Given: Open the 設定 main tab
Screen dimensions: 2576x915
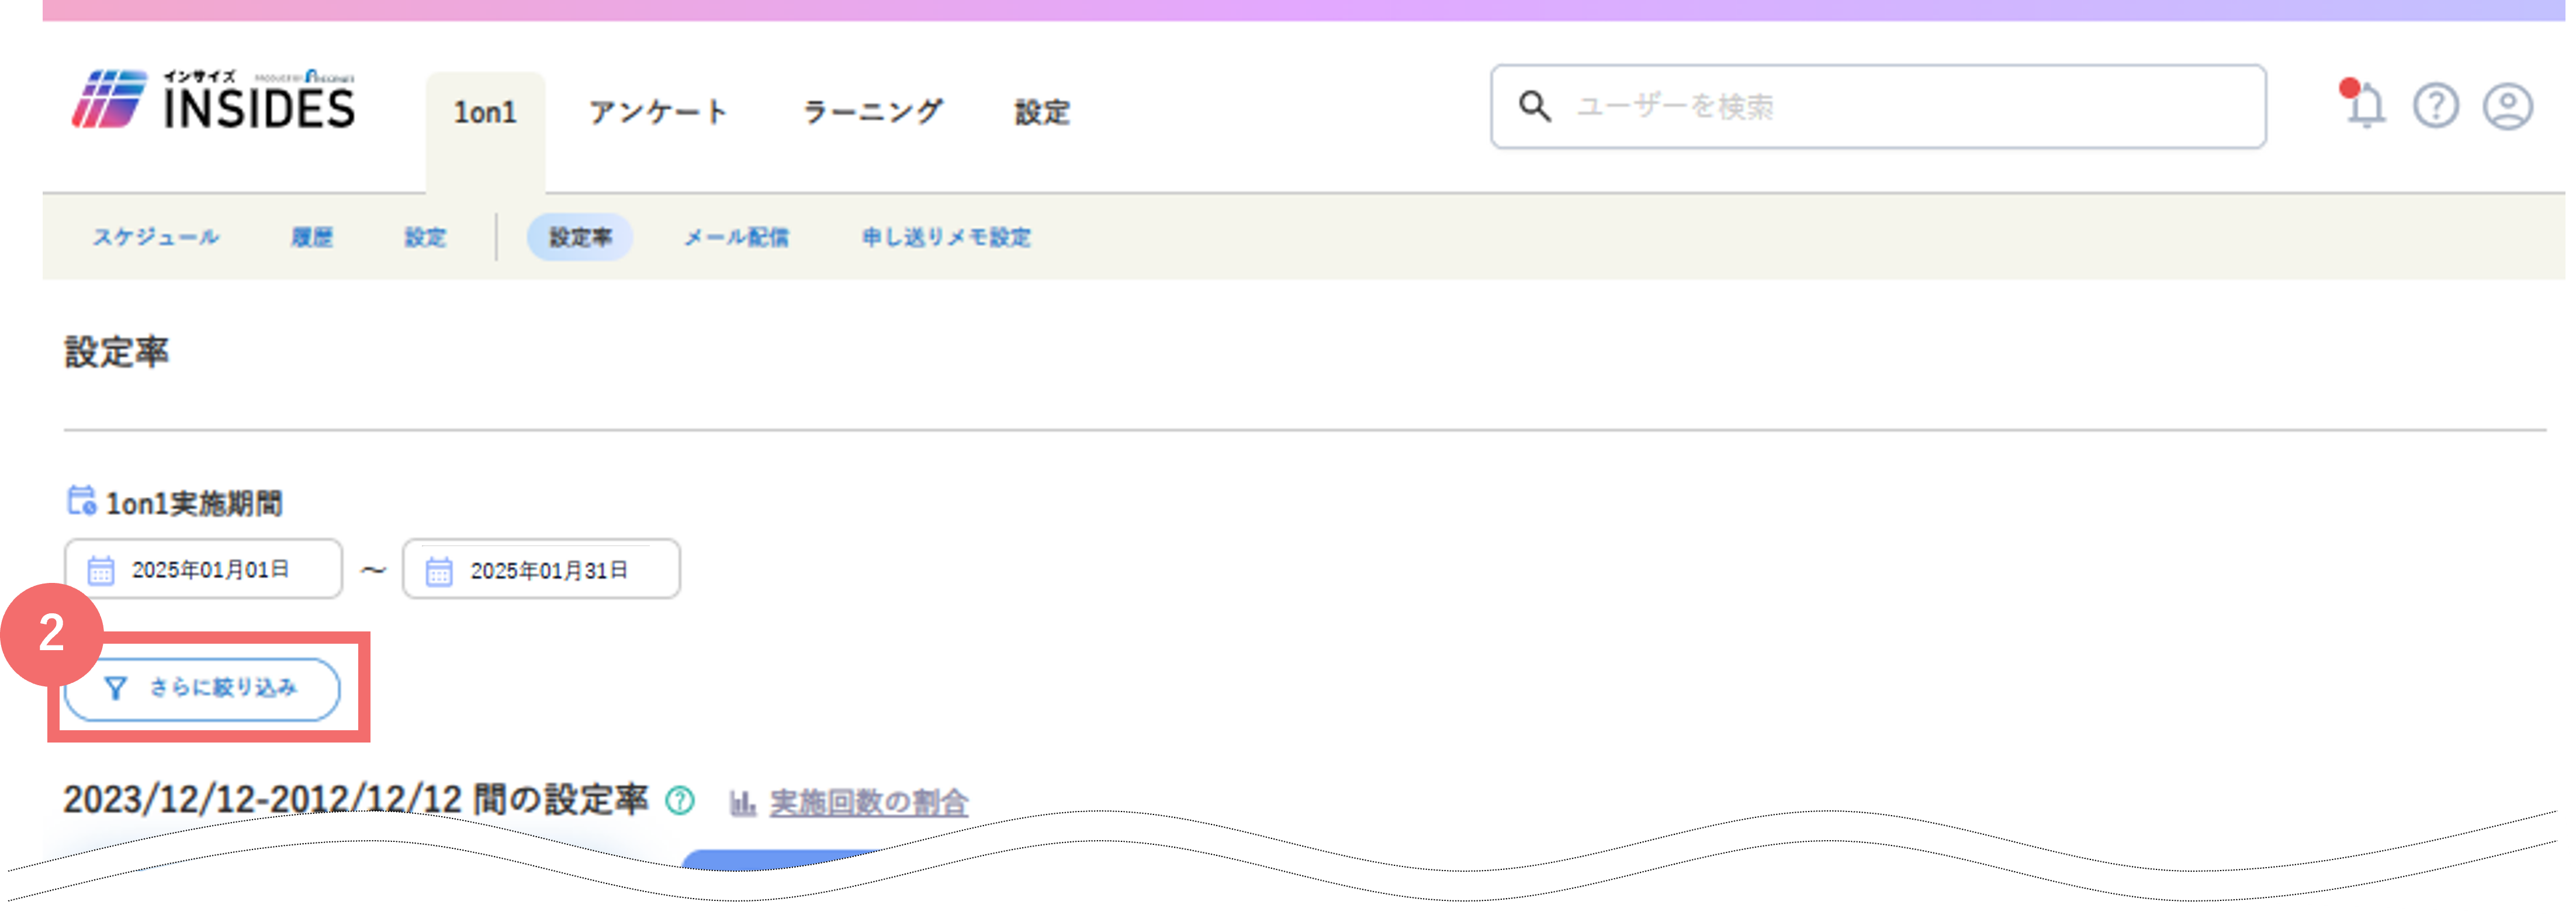Looking at the screenshot, I should [x=1042, y=112].
